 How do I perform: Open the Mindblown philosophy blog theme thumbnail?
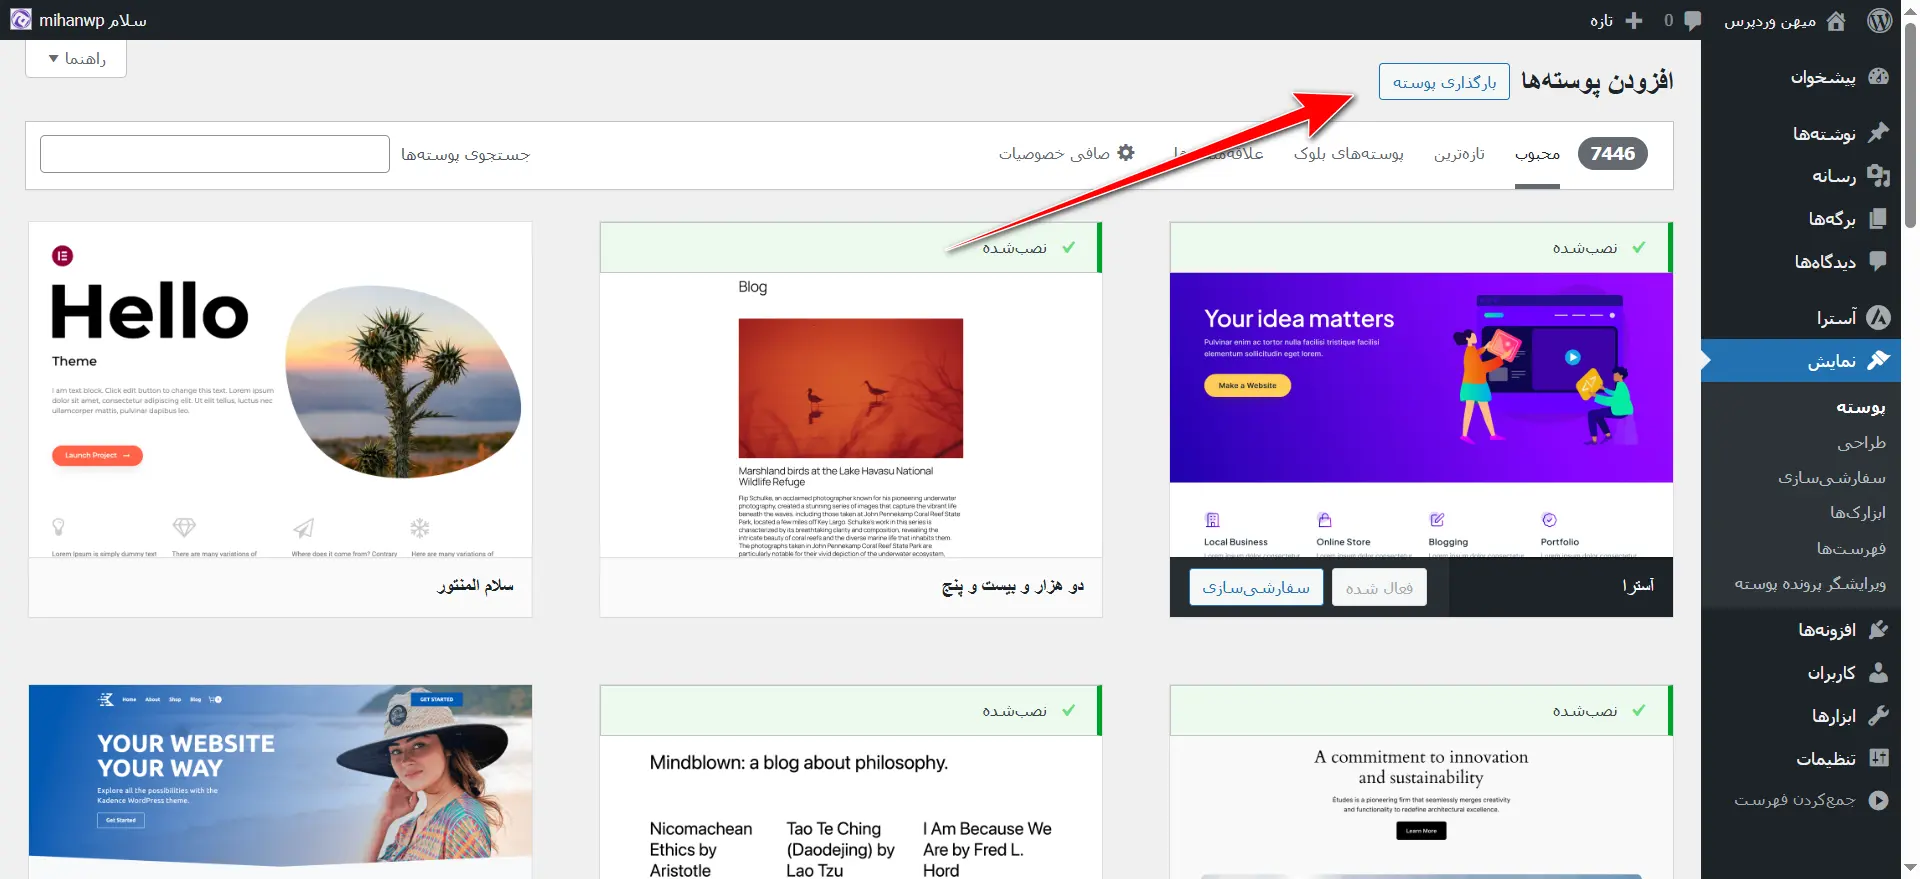pos(851,807)
